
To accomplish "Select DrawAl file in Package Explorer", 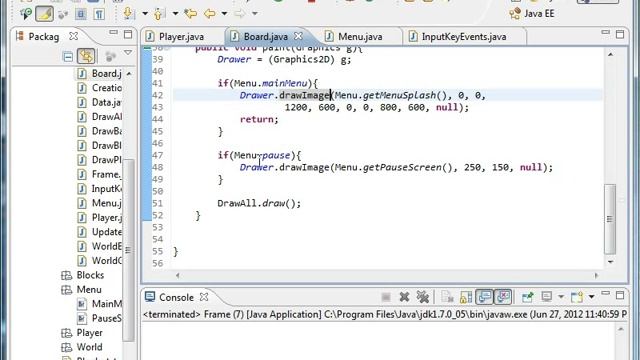I will click(x=100, y=117).
